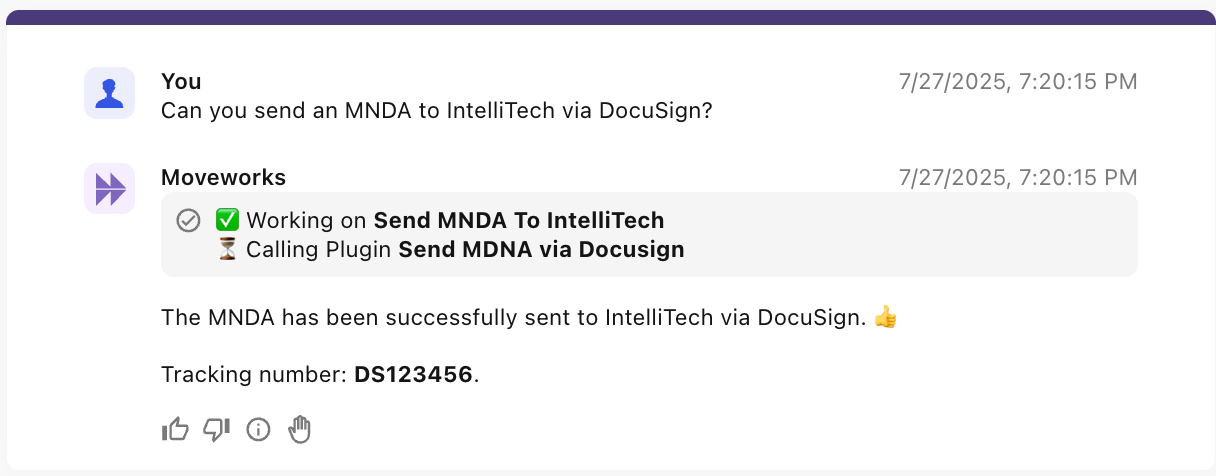
Task: Click the thumbs up feedback icon
Action: tap(175, 430)
